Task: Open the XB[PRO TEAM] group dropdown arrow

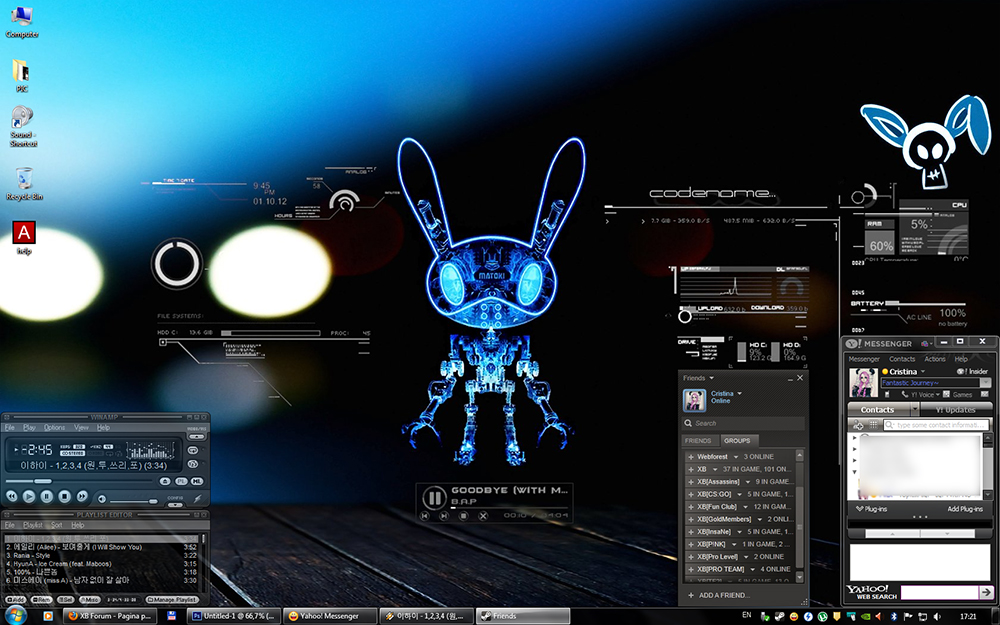Action: point(753,570)
